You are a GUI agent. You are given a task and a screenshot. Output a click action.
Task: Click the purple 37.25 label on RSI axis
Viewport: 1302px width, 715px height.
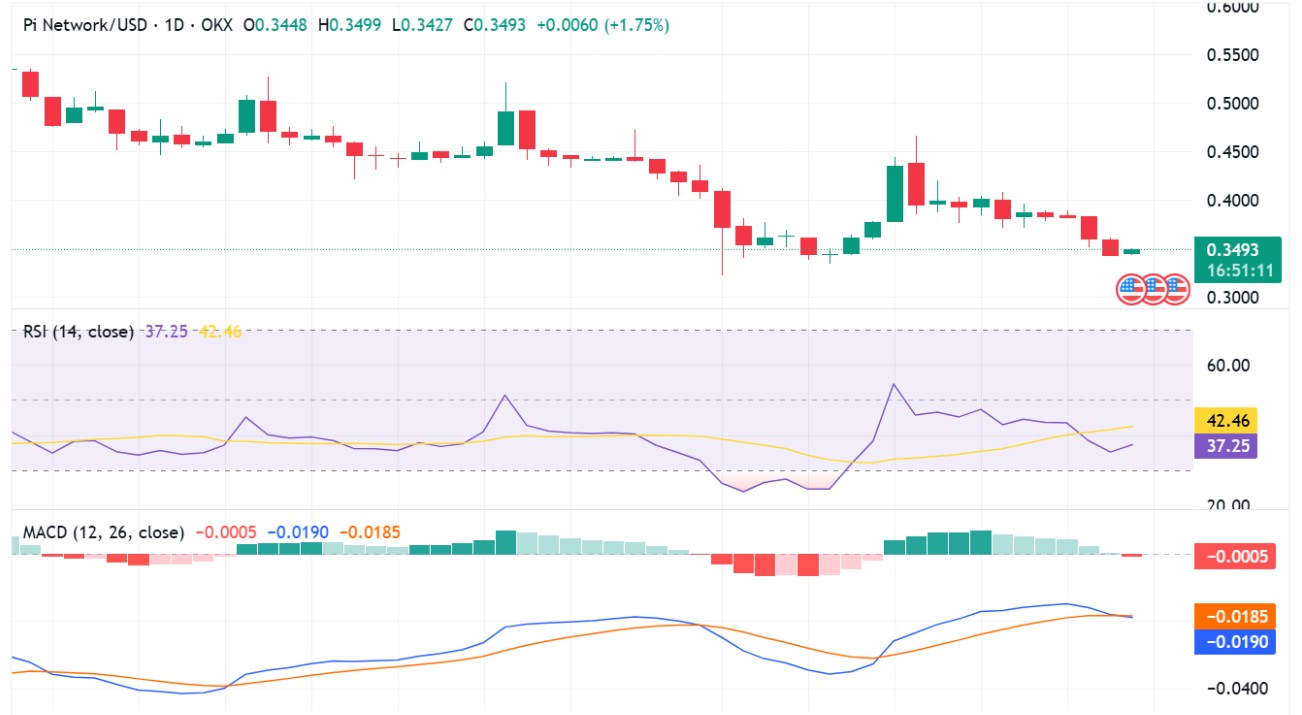pyautogui.click(x=1226, y=446)
